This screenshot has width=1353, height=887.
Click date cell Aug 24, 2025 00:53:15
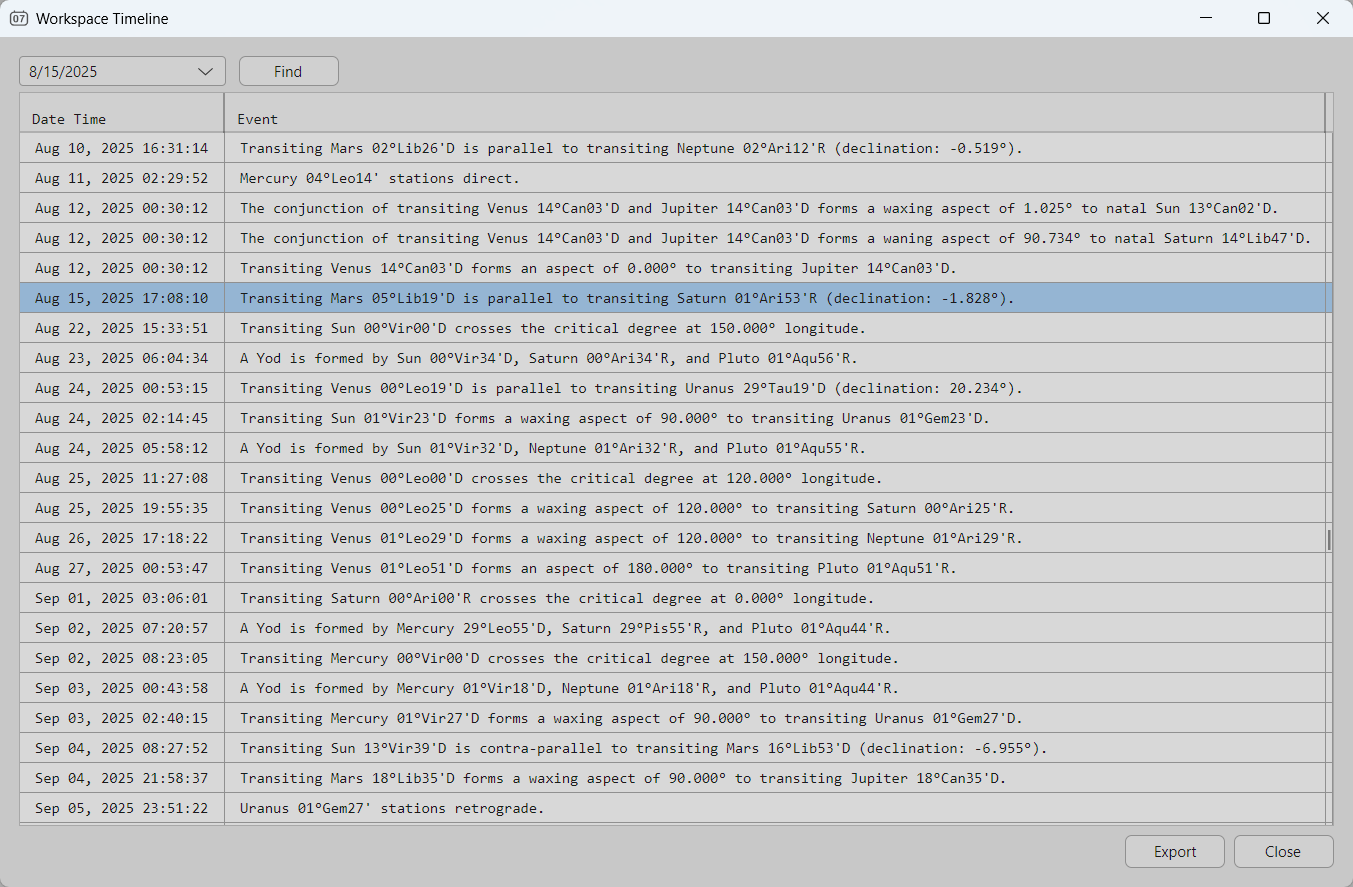pyautogui.click(x=121, y=388)
